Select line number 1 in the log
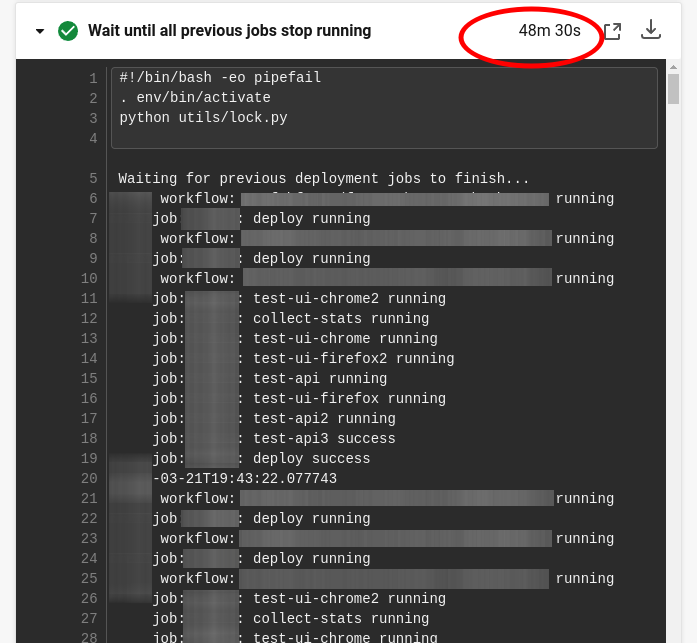This screenshot has width=697, height=643. point(93,78)
